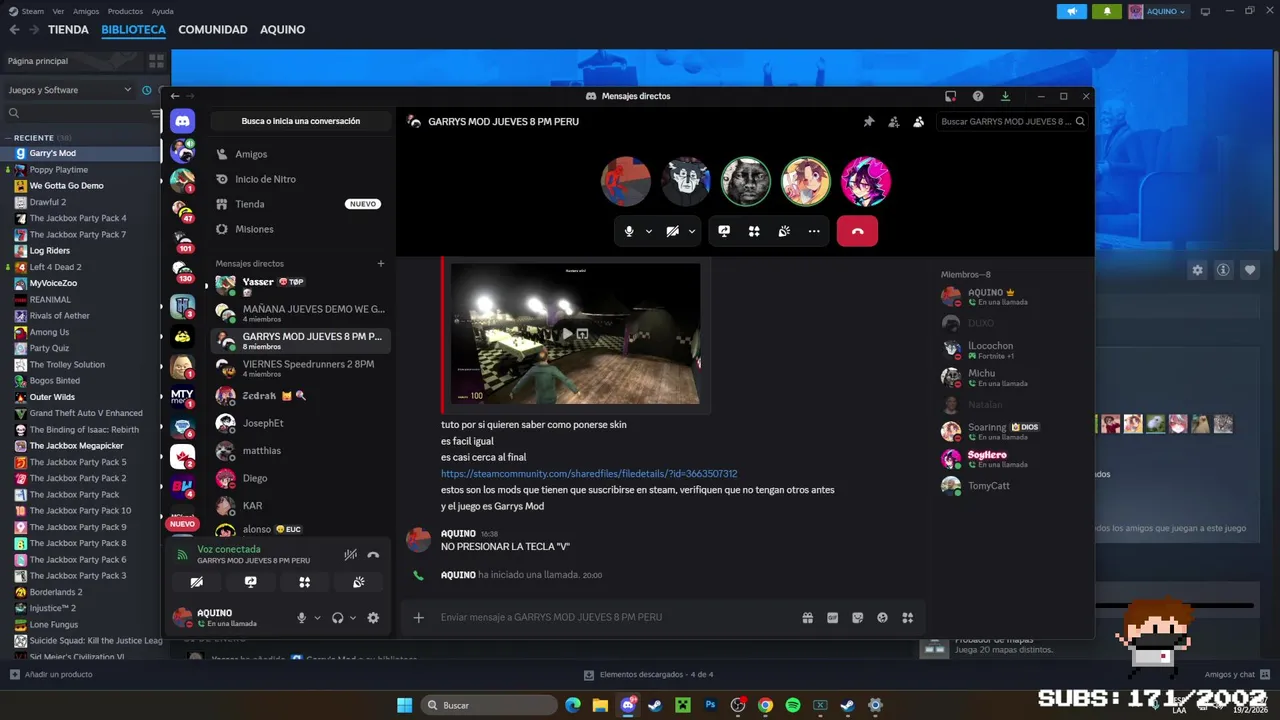Select Among Us in Steam library

point(81,332)
